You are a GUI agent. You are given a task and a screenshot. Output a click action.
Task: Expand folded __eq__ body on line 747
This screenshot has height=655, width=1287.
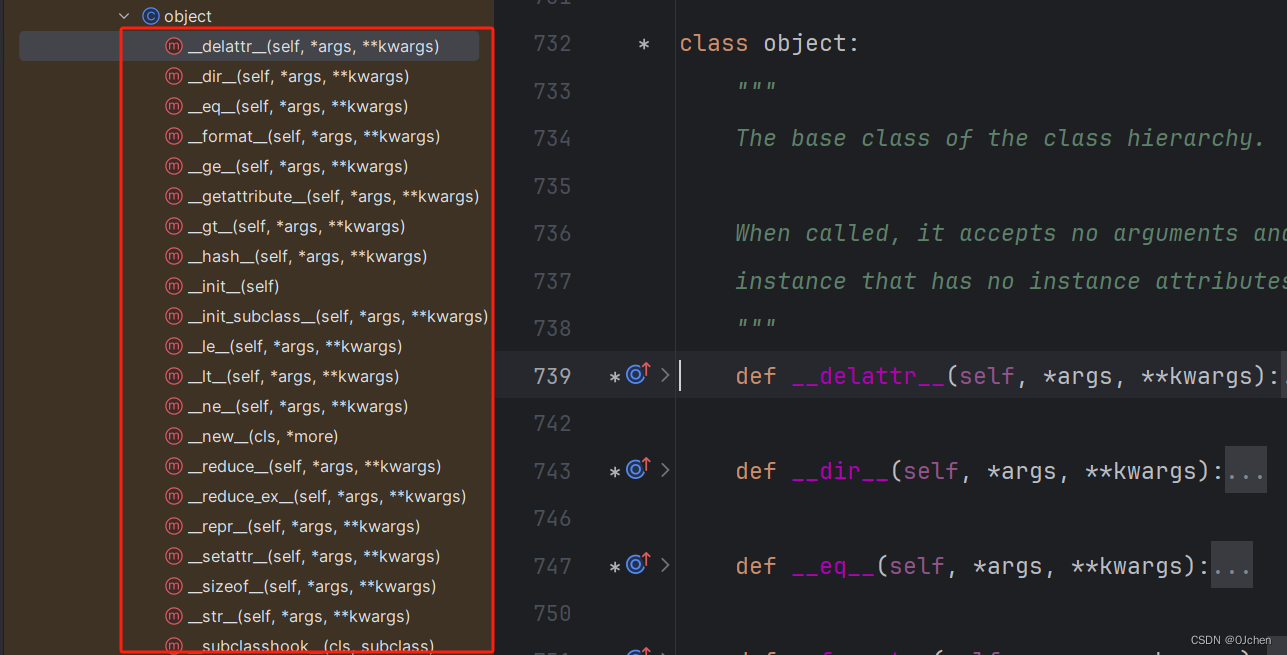click(x=665, y=566)
